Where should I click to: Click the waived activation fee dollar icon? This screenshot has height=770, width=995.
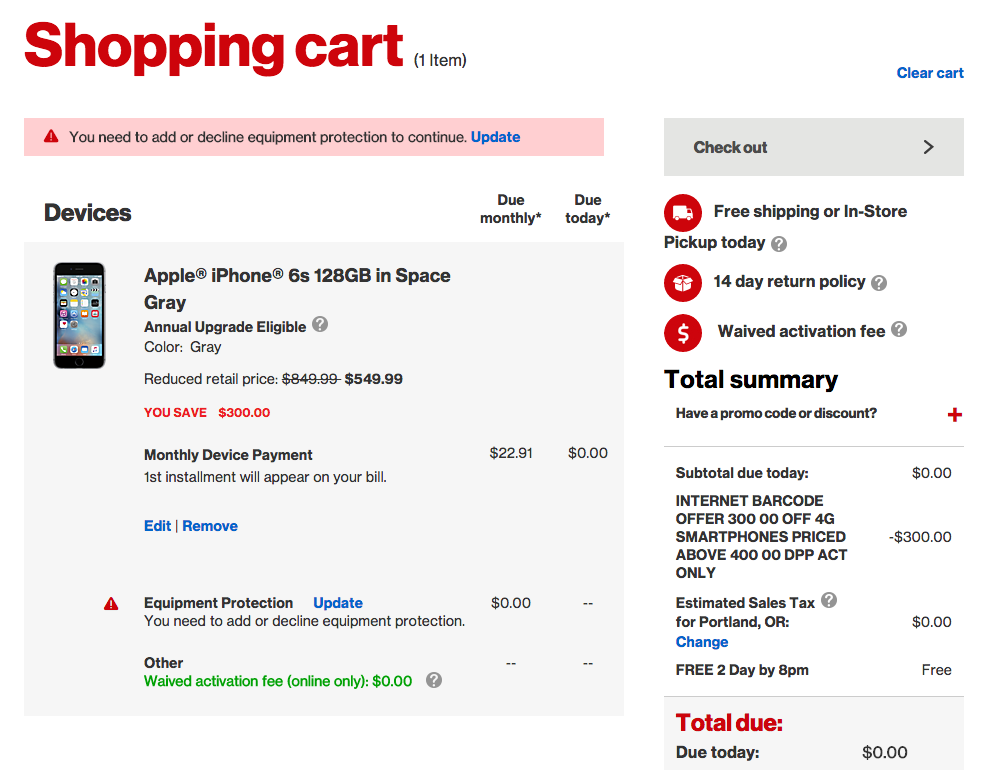pos(683,332)
